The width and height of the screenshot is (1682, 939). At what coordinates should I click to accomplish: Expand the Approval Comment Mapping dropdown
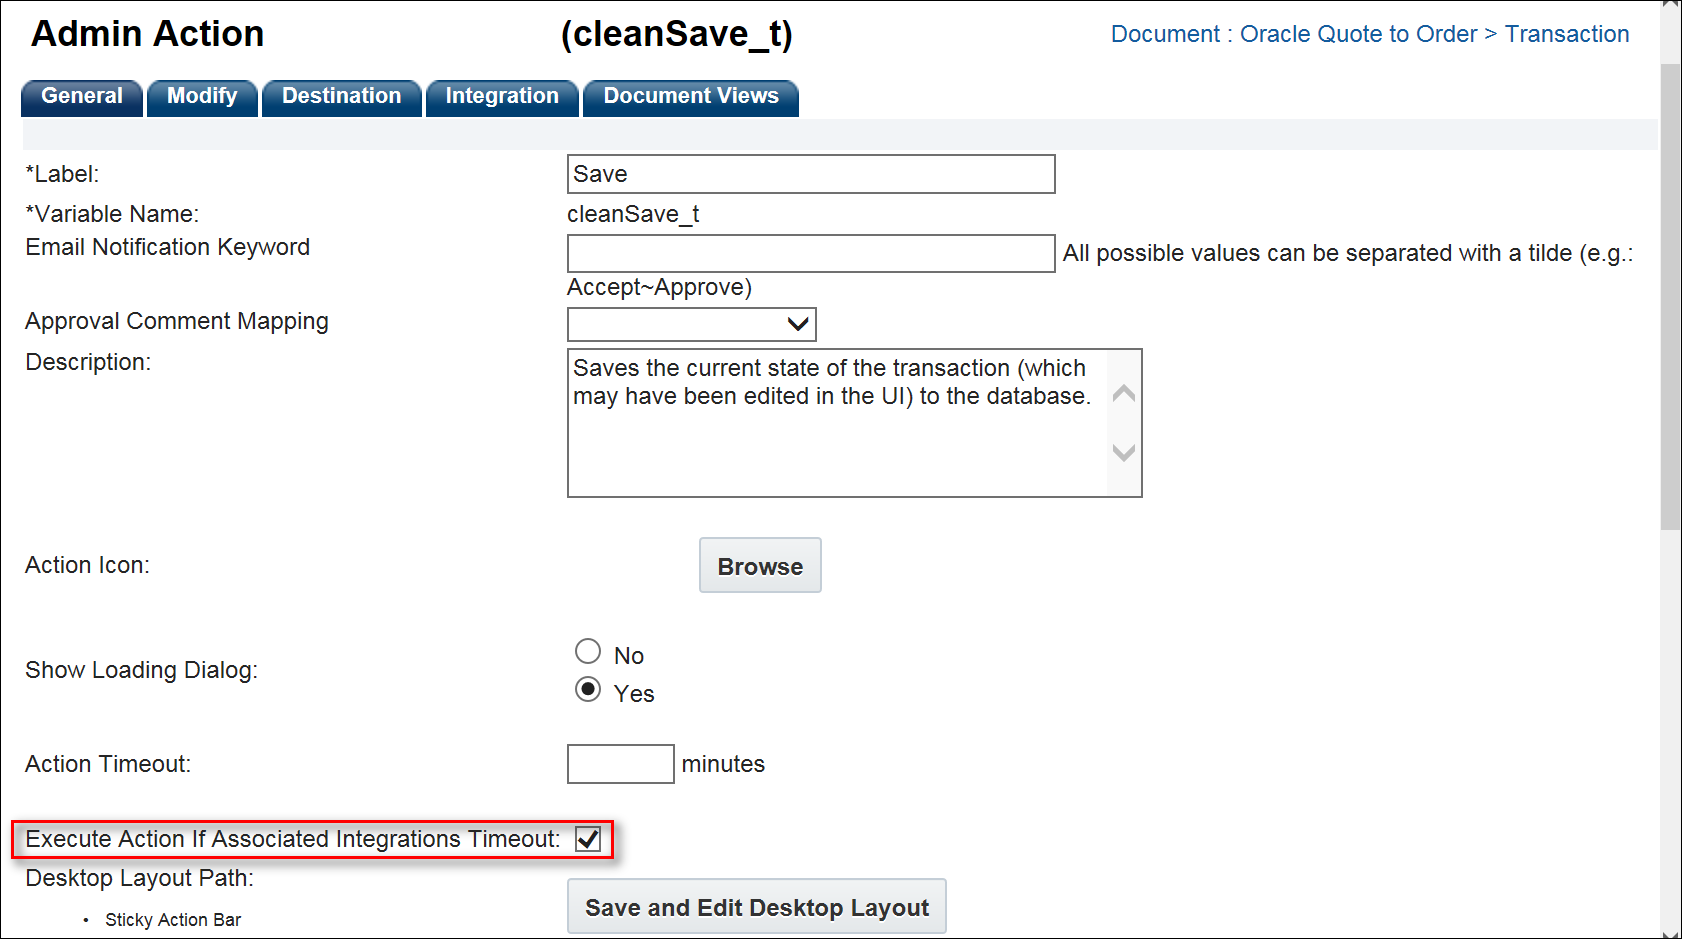(692, 324)
